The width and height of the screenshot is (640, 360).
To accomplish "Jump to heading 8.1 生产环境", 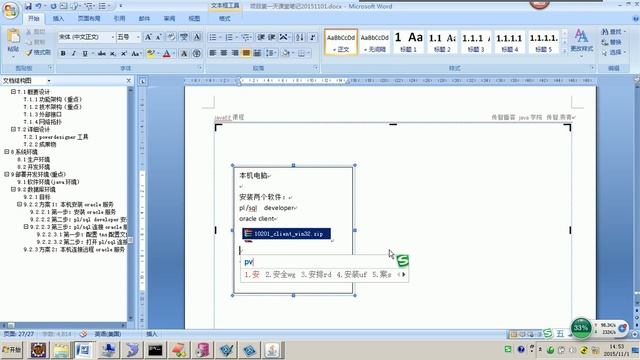I will tap(33, 159).
